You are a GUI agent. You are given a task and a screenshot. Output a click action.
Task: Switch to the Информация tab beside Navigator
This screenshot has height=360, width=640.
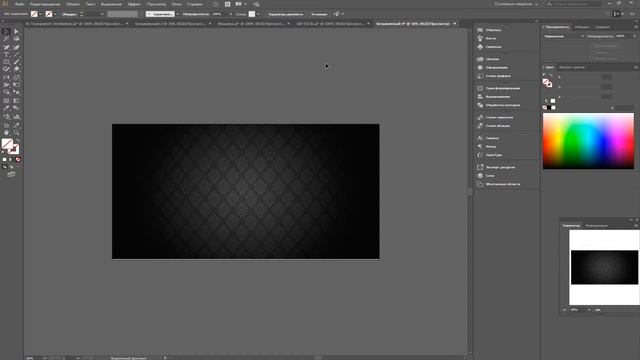(x=596, y=225)
